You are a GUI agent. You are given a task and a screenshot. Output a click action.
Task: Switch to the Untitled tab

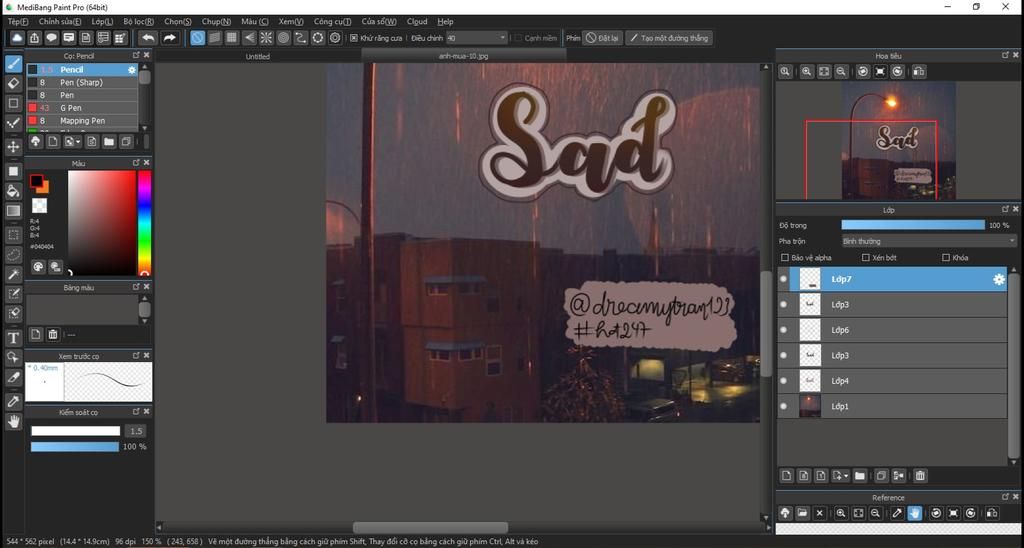257,56
